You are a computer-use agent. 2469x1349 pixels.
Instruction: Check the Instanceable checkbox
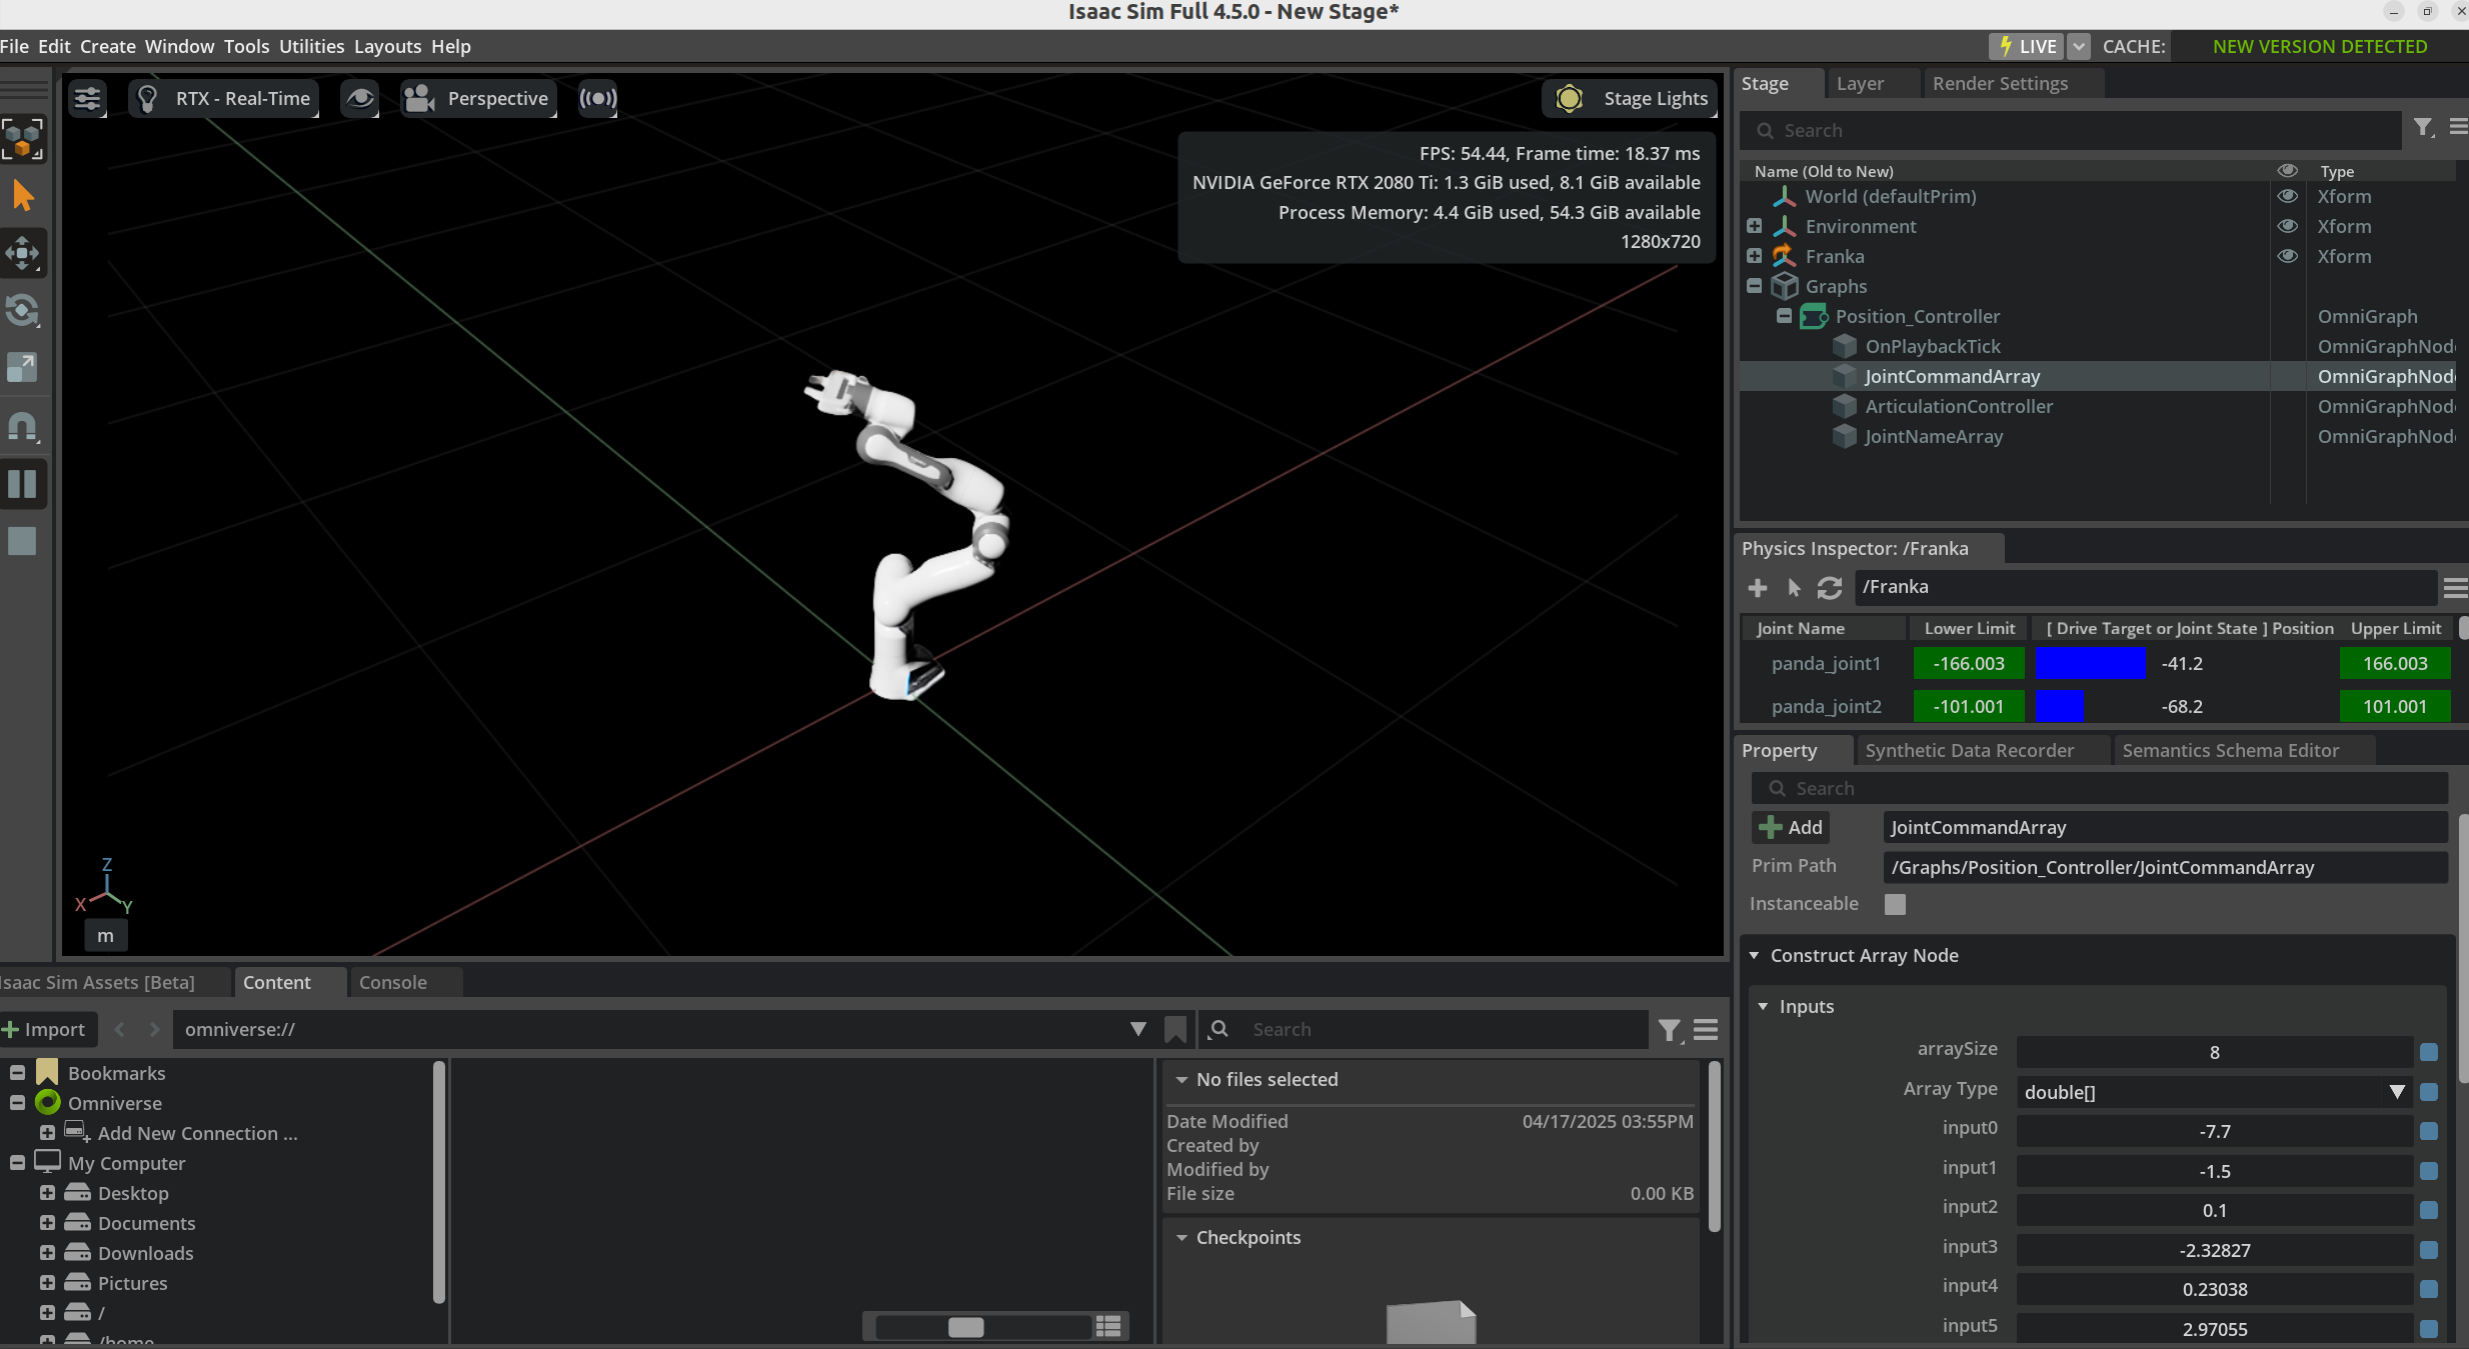coord(1895,904)
